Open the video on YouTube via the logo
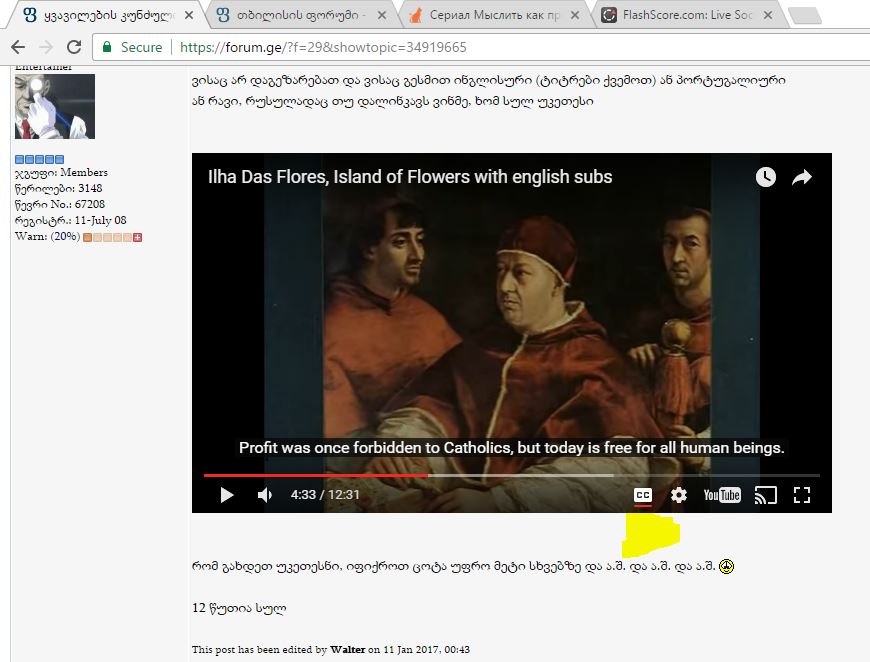The height and width of the screenshot is (662, 870). click(722, 494)
